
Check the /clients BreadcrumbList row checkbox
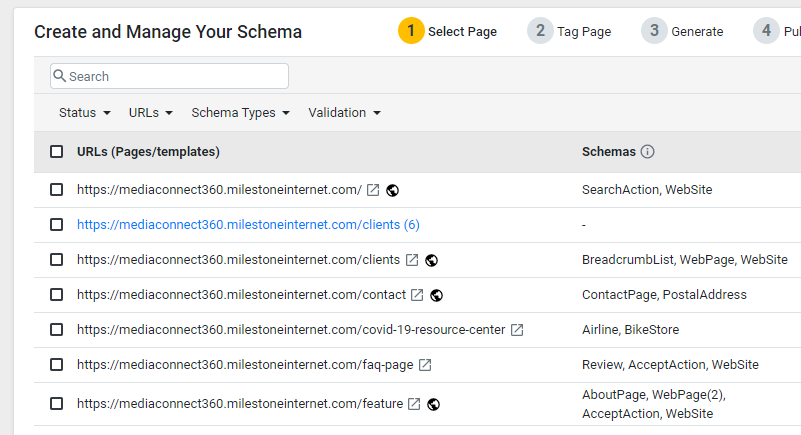coord(57,259)
